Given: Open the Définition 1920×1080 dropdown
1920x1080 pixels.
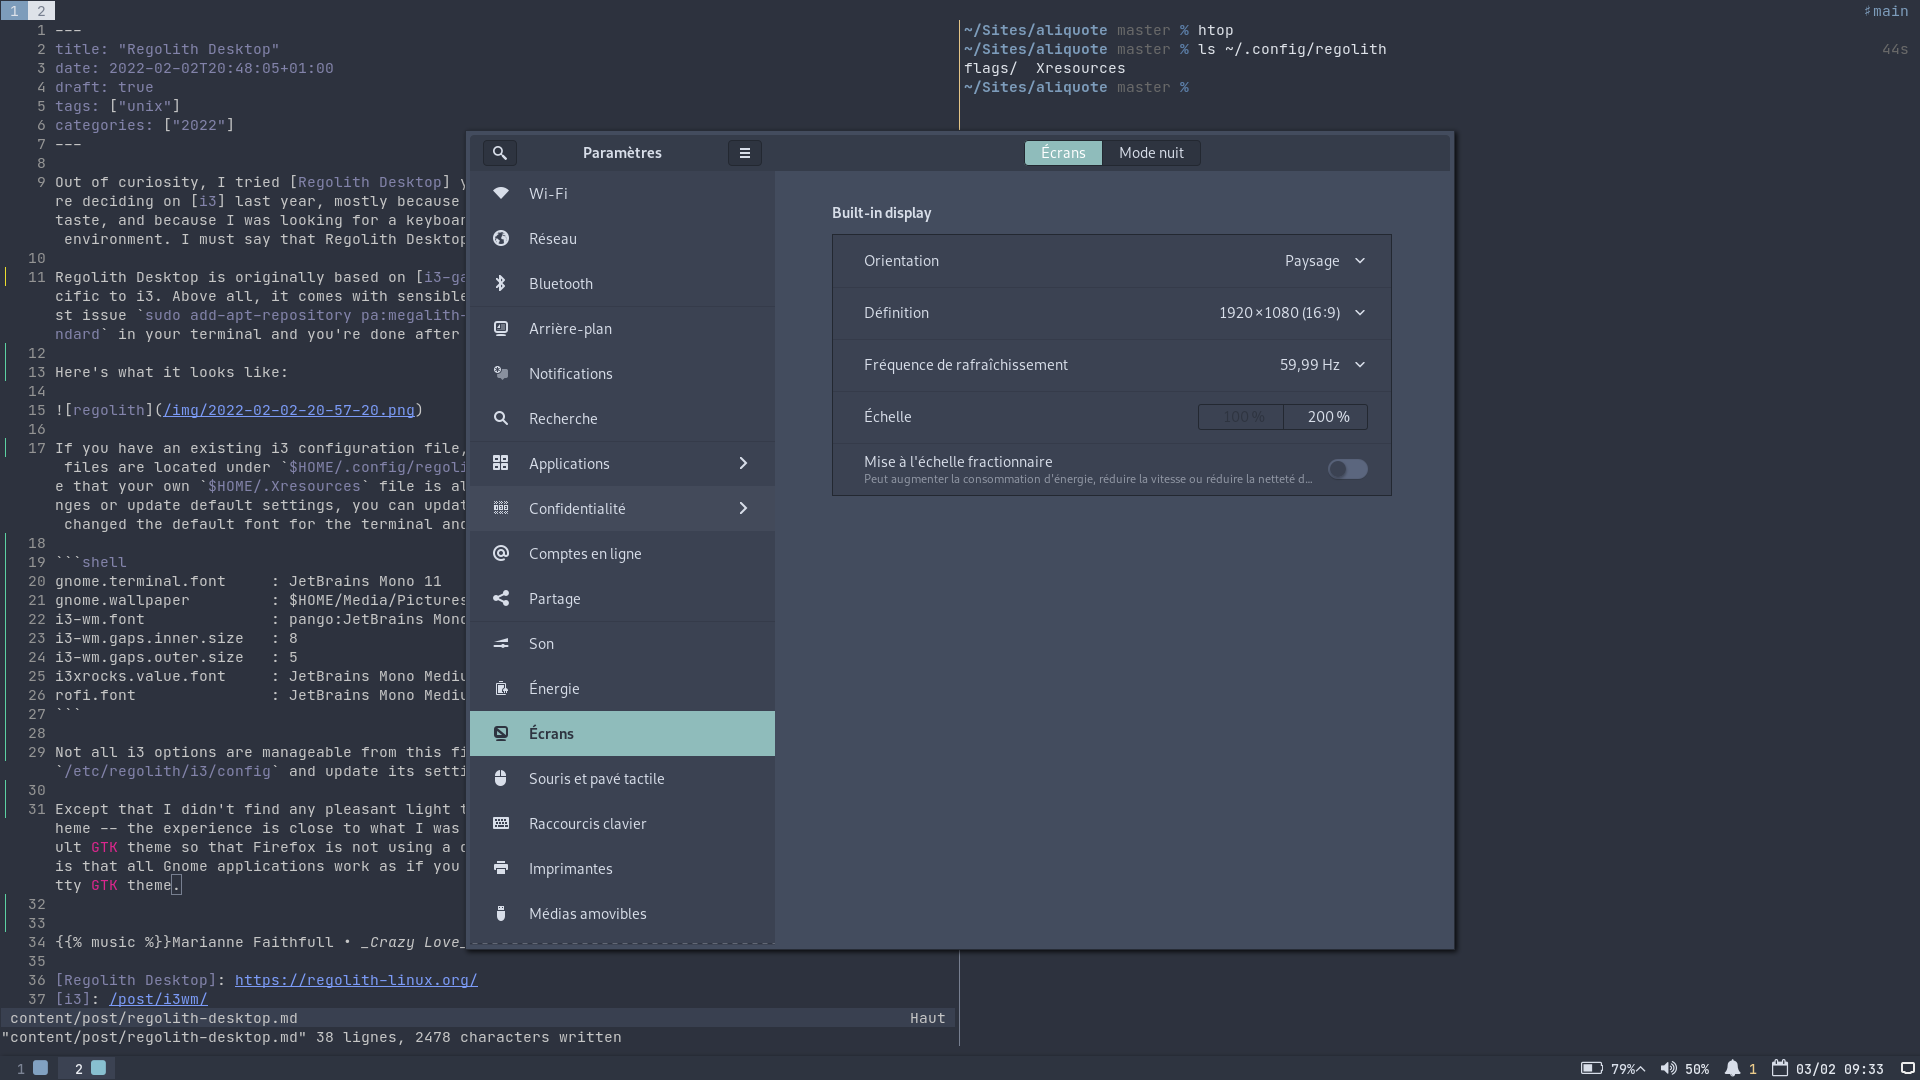Looking at the screenshot, I should tap(1291, 313).
